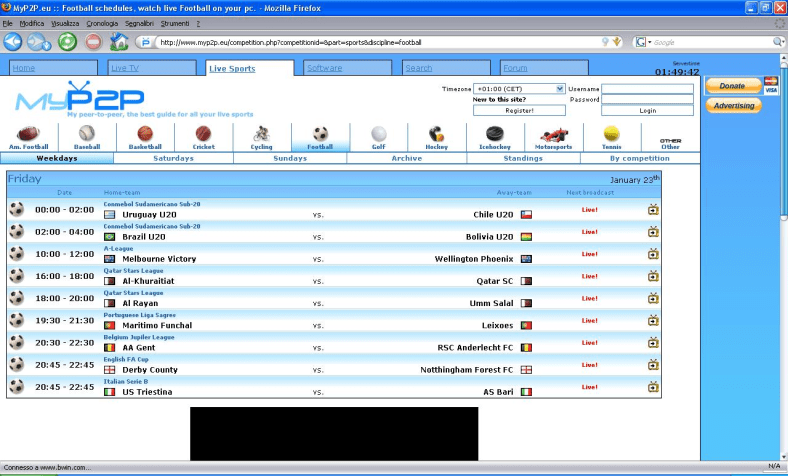
Task: Click the Google search box in toolbar
Action: pos(711,42)
